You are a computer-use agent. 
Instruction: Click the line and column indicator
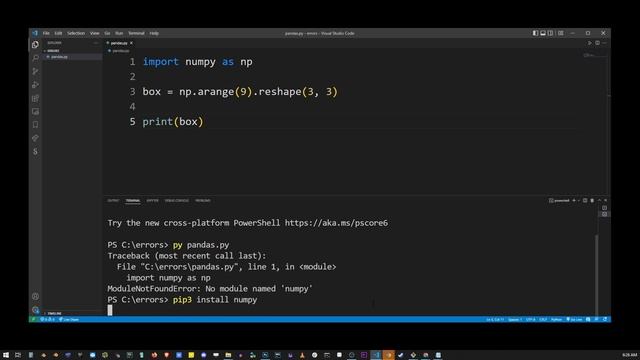tap(495, 320)
